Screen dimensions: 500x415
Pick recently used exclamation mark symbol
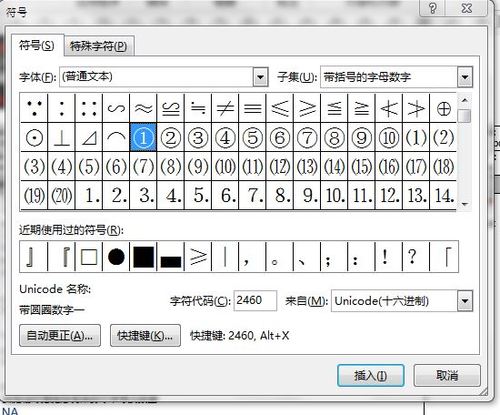[x=389, y=257]
